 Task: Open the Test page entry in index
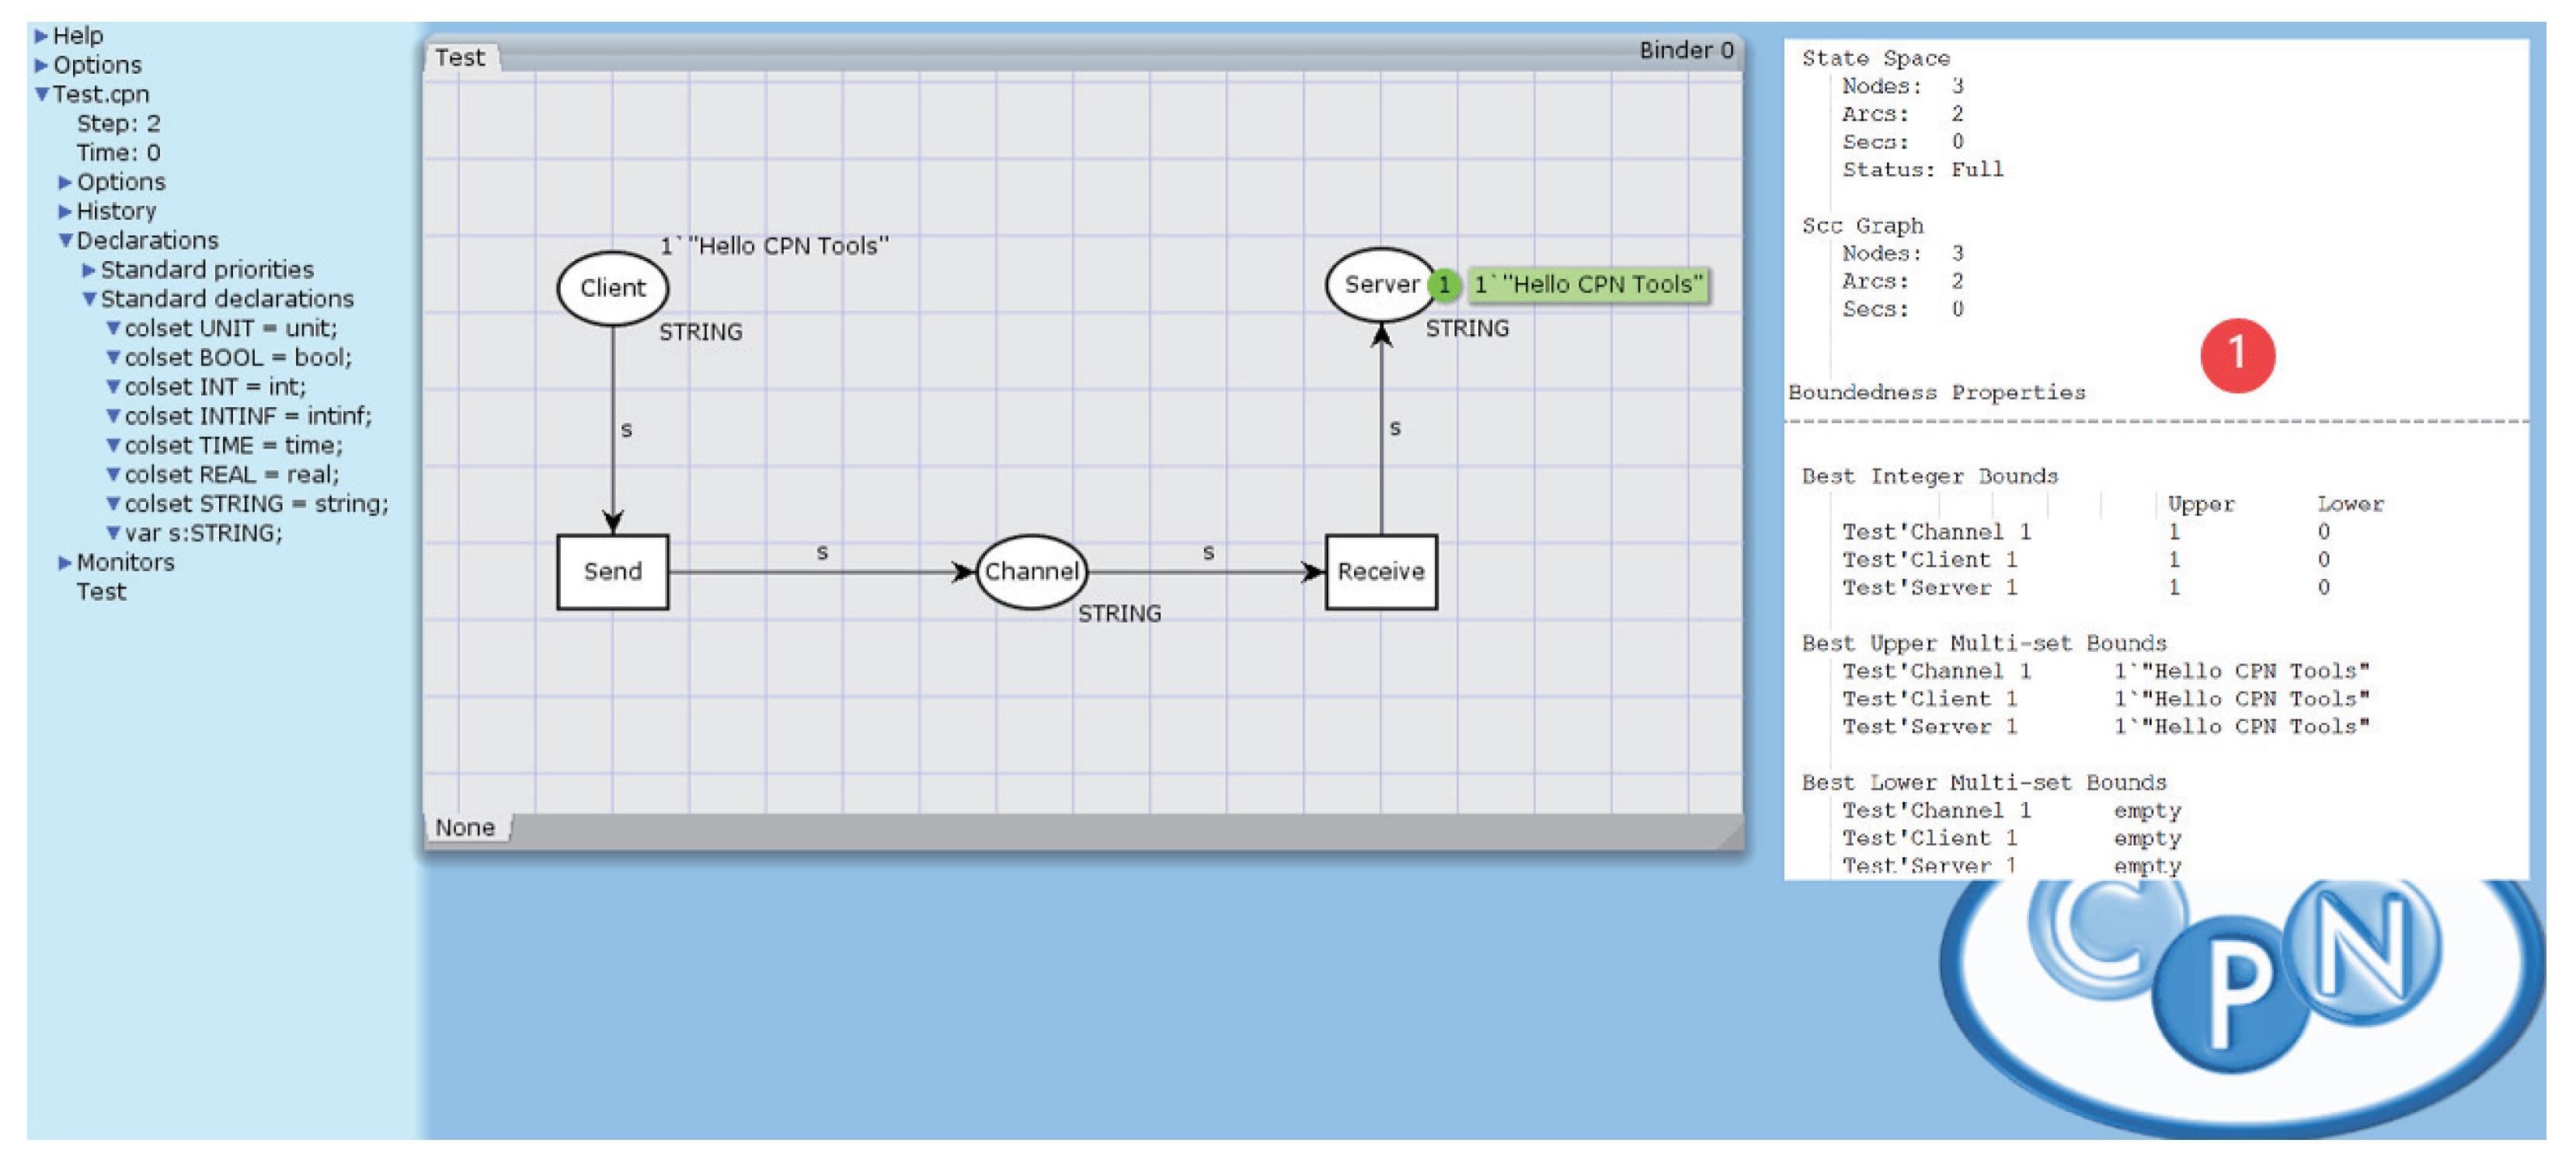[101, 592]
